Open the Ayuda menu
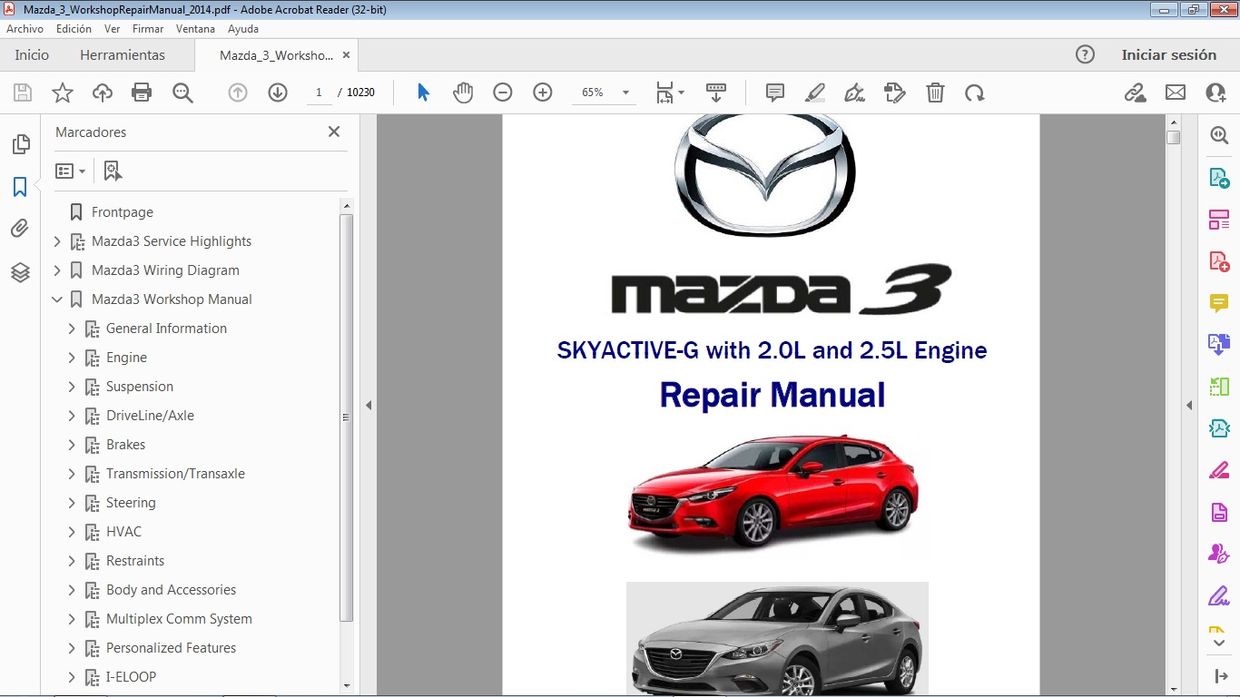Viewport: 1240px width, 697px height. 243,29
